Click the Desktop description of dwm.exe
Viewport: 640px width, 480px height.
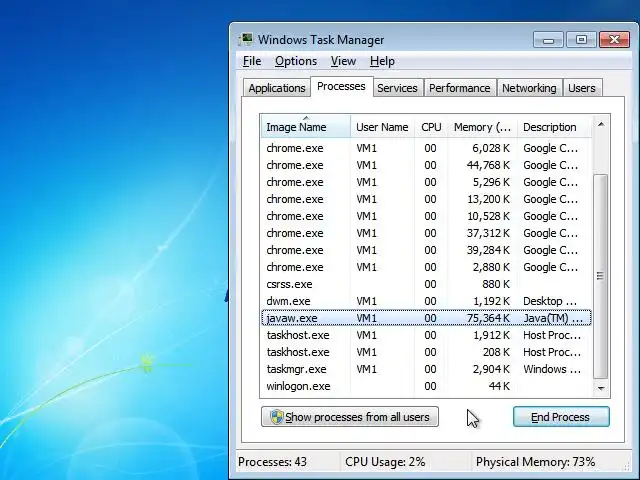point(550,301)
